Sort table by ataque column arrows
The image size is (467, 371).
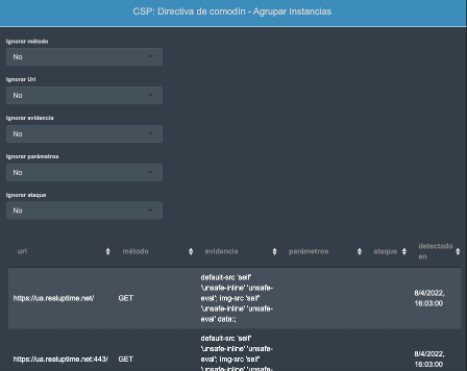404,251
